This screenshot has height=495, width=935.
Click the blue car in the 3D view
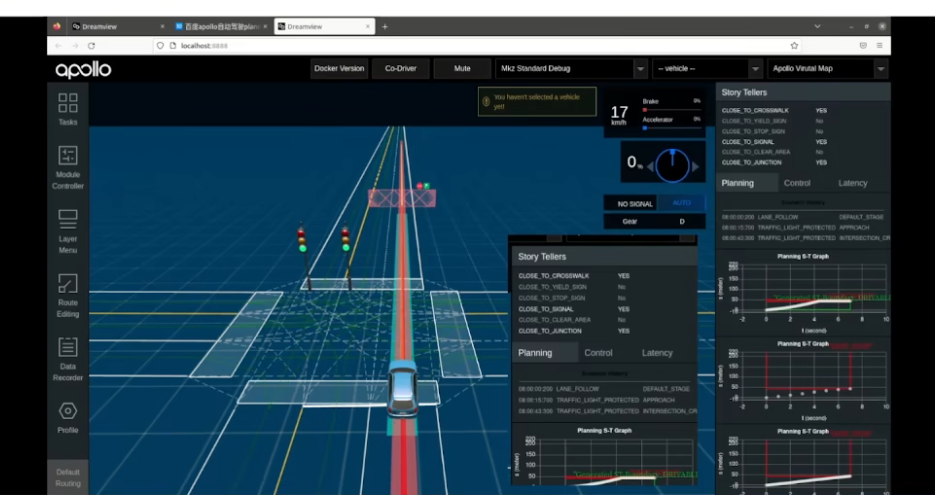pos(403,388)
